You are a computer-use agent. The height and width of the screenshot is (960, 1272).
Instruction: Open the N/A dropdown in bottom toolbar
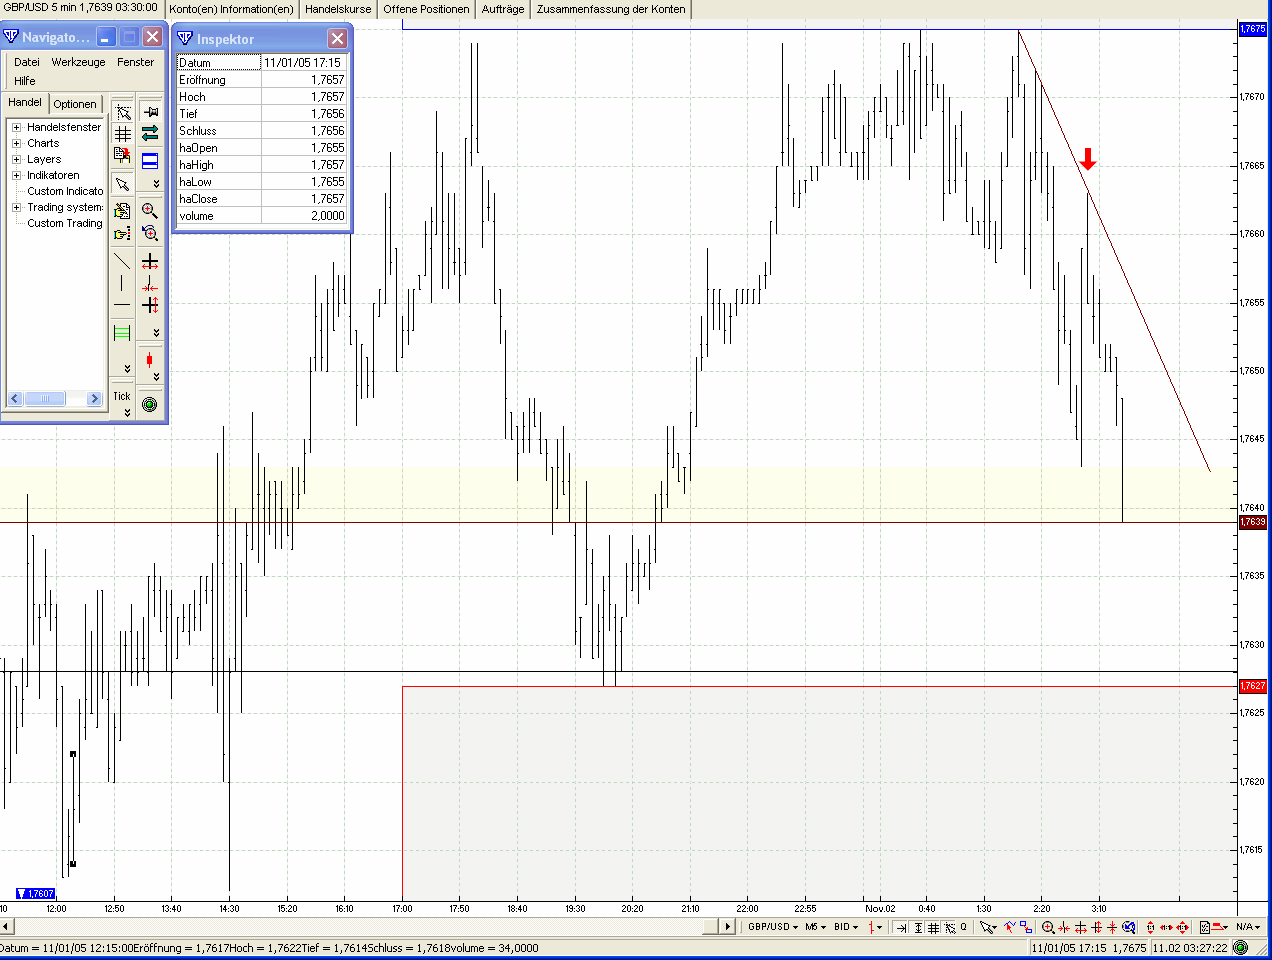pyautogui.click(x=1247, y=927)
